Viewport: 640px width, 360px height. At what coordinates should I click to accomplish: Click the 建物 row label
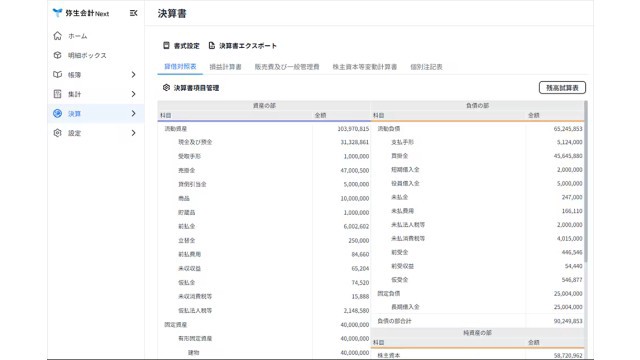pos(193,353)
